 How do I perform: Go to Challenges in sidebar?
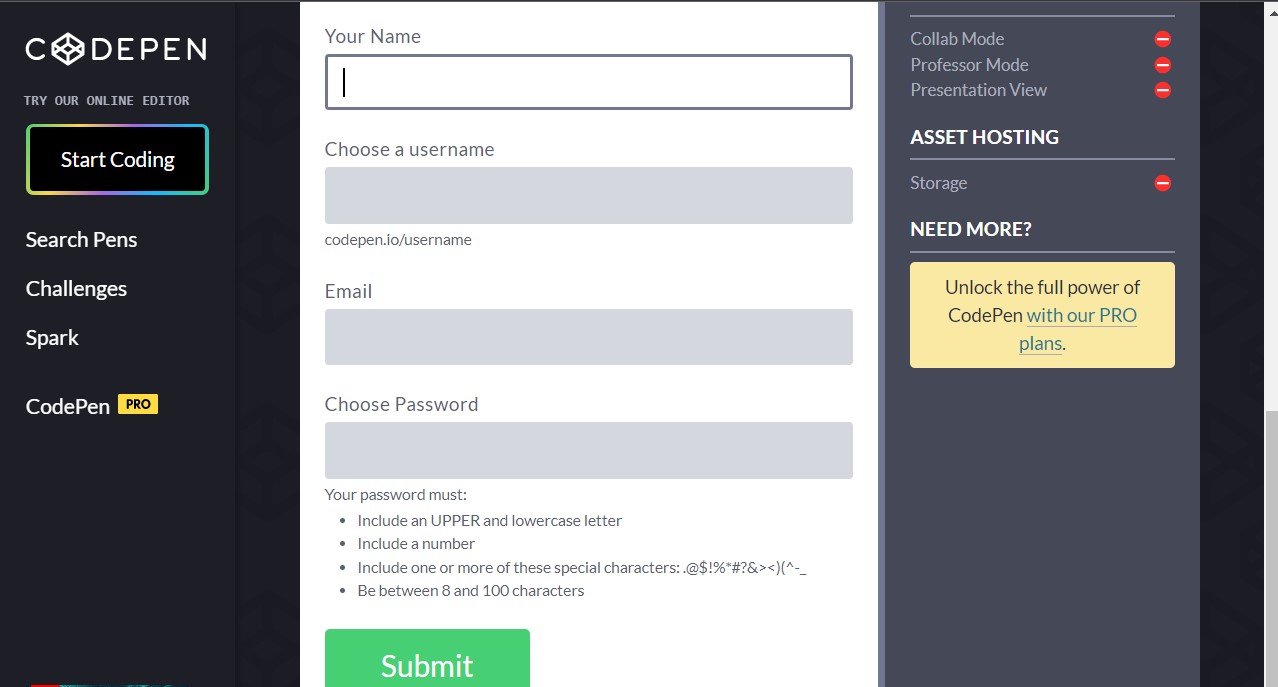tap(76, 289)
